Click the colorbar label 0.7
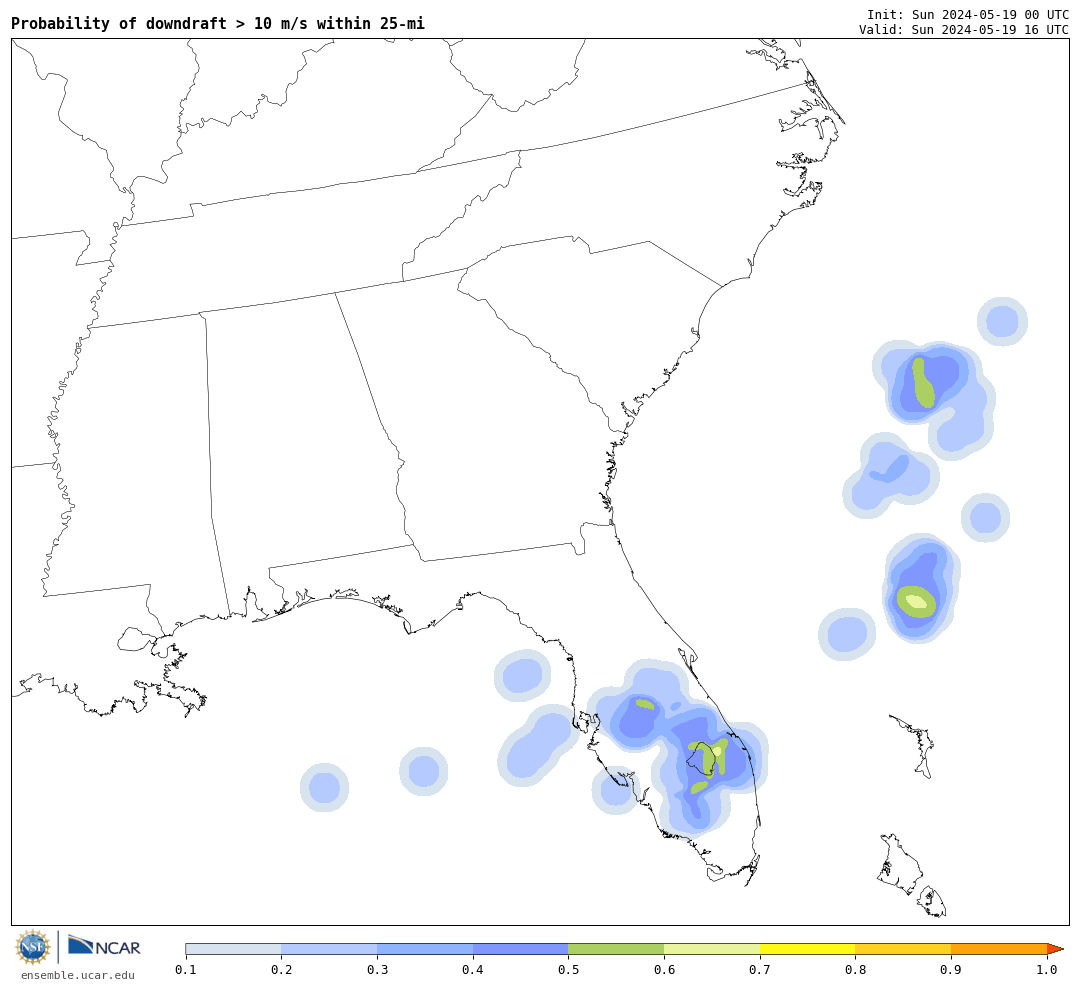Screen dimensions: 1080x988 click(760, 970)
